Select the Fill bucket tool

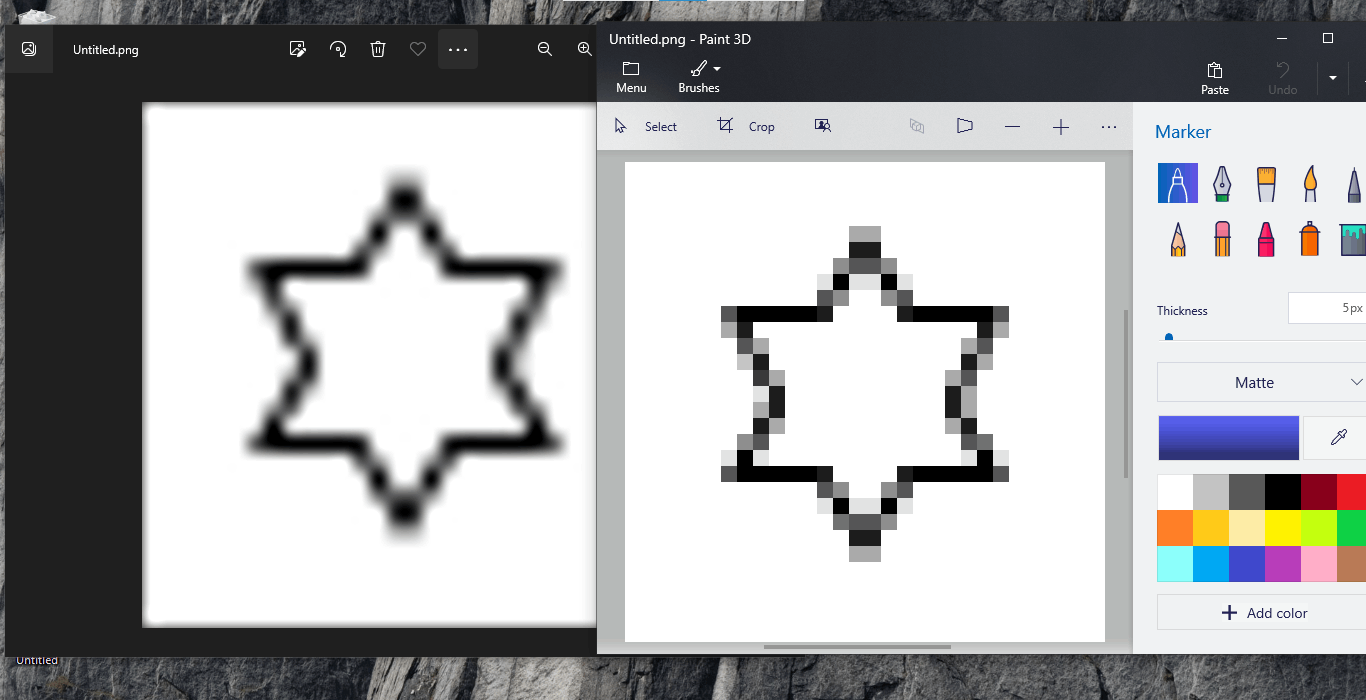1352,239
